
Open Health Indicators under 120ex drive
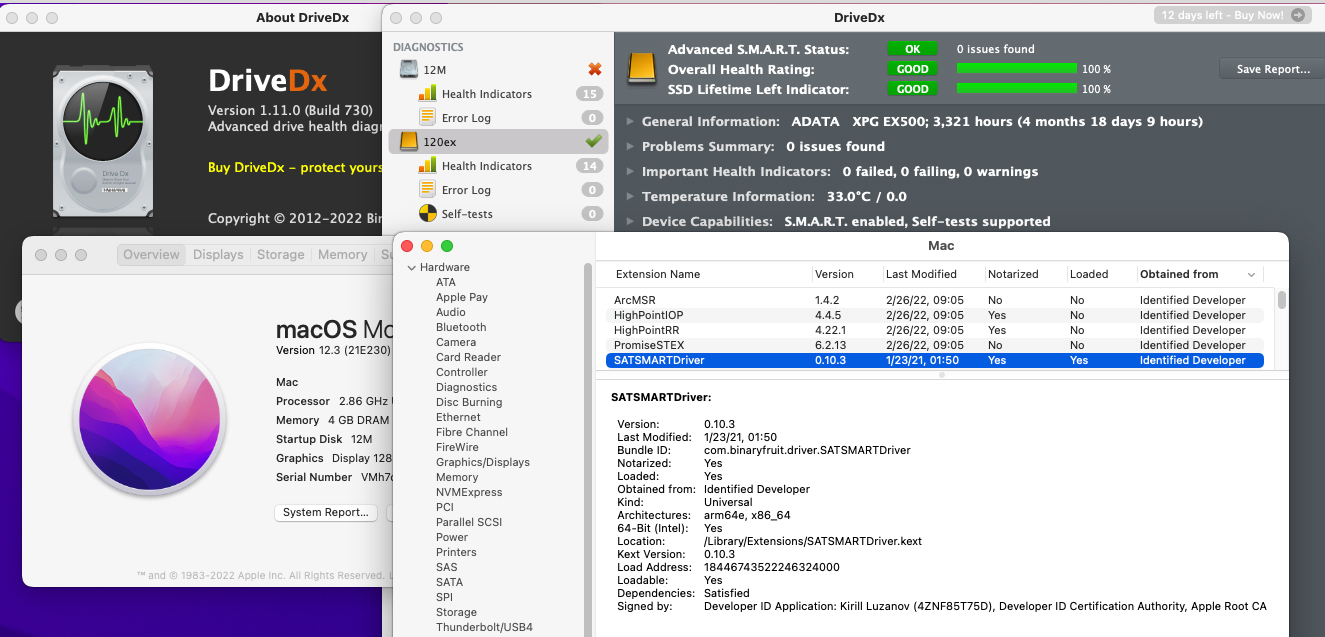point(487,166)
